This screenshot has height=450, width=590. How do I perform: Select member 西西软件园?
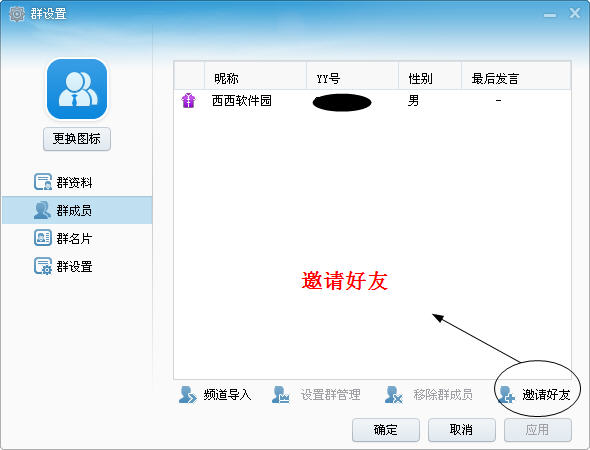coord(373,101)
